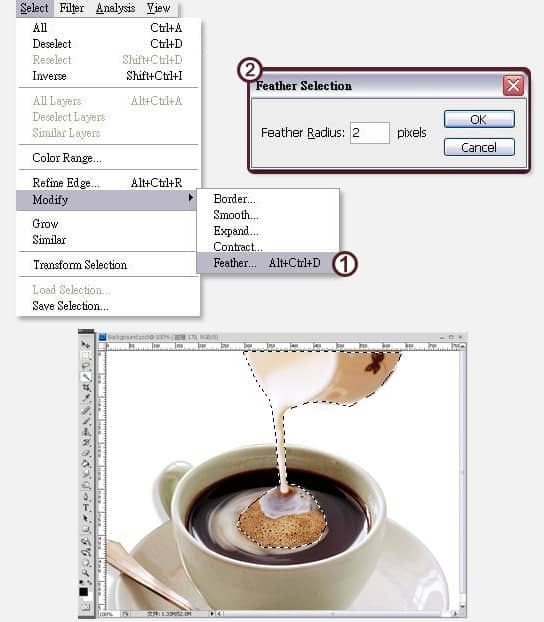The image size is (544, 622).
Task: Click the black foreground color swatch
Action: pyautogui.click(x=83, y=591)
